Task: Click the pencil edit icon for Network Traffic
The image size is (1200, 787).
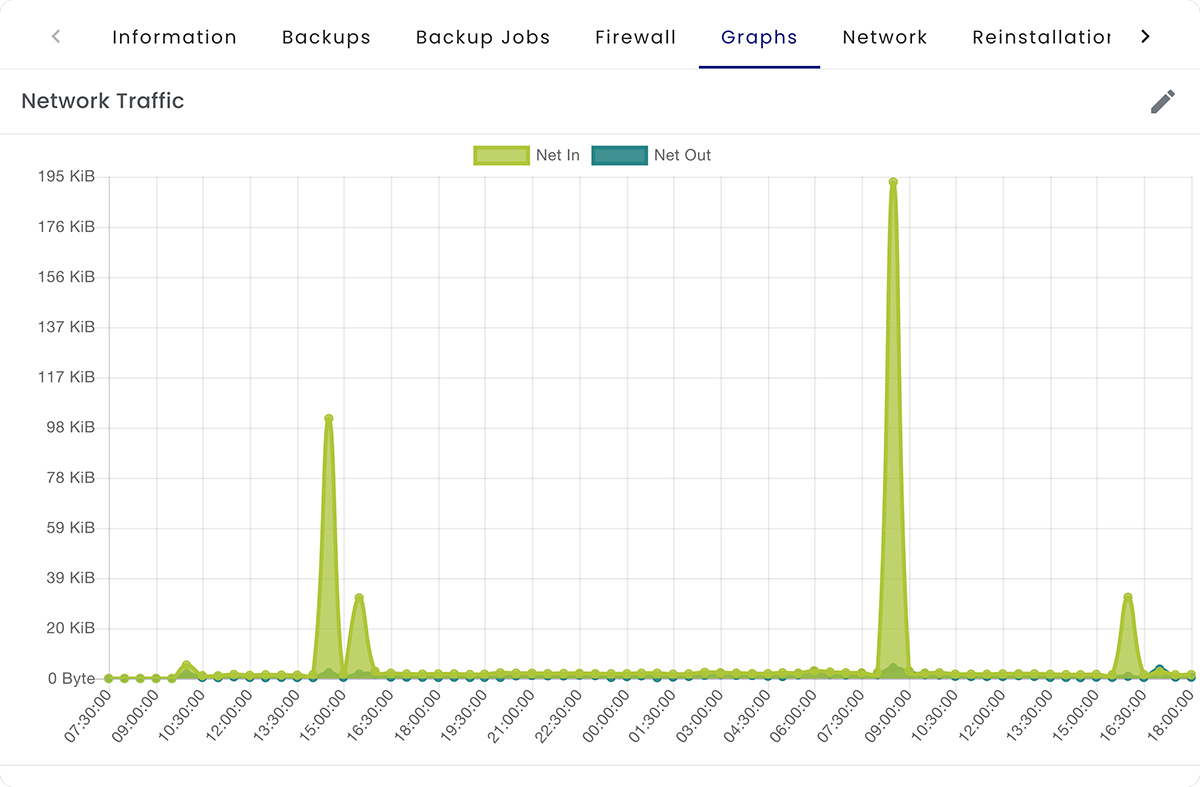Action: tap(1162, 101)
